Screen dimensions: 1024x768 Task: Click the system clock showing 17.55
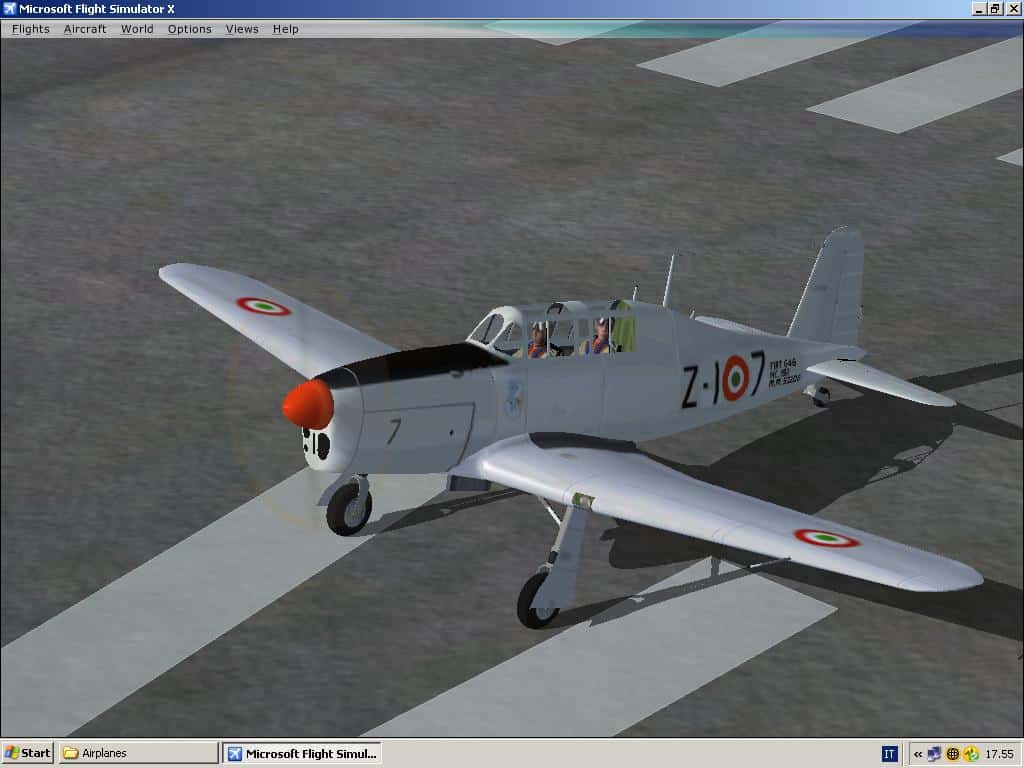tap(999, 754)
